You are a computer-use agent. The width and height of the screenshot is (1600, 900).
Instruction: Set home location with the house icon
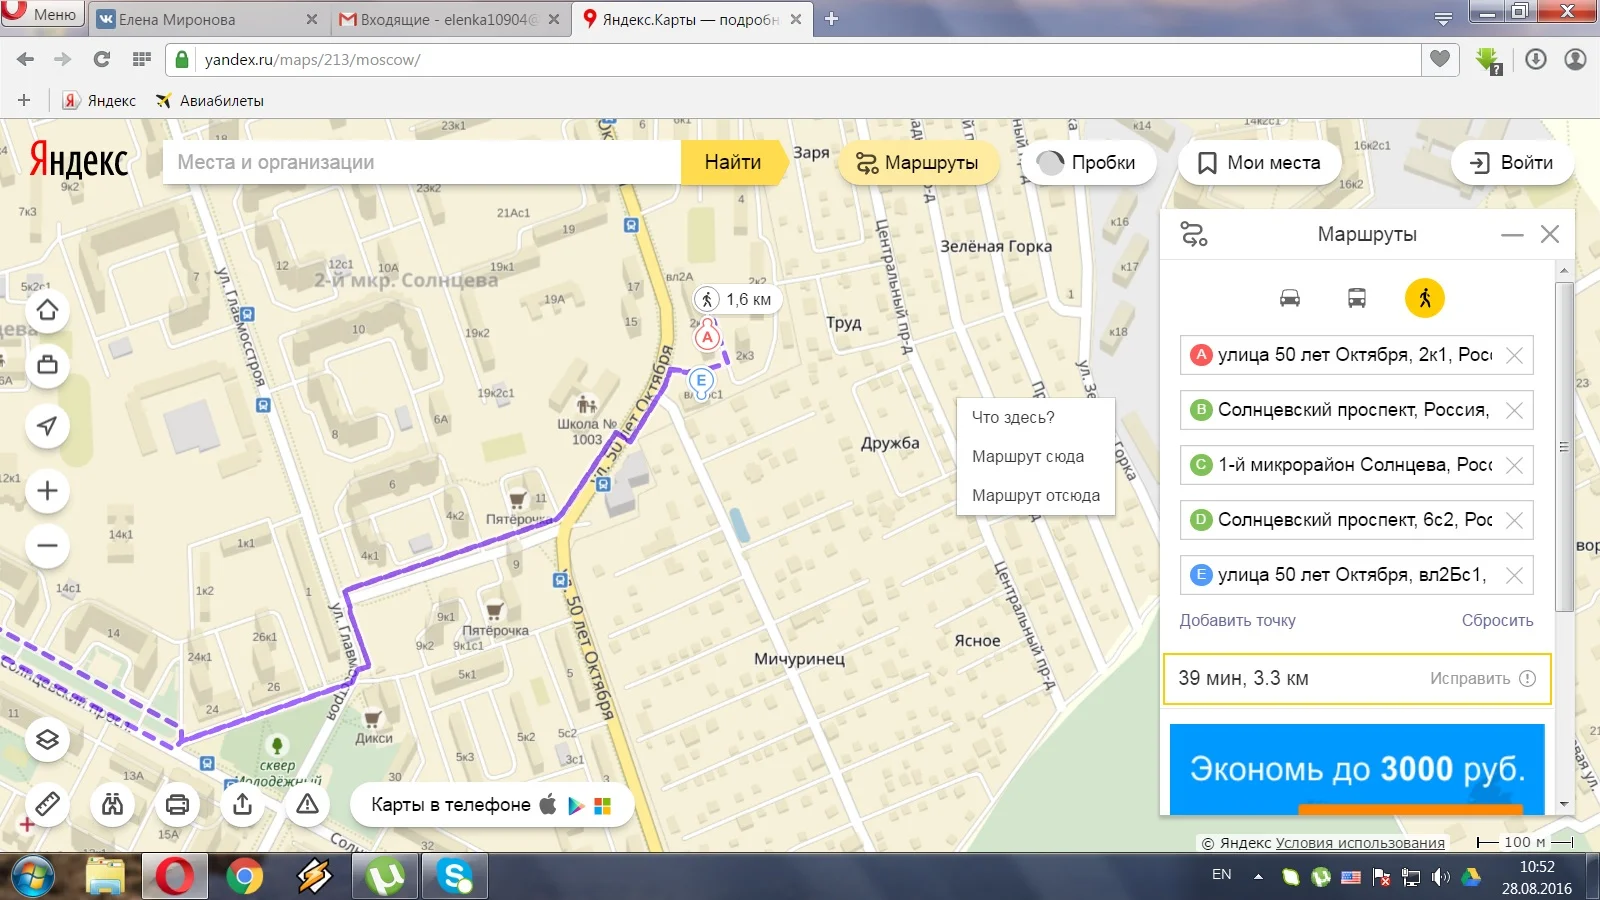click(47, 310)
